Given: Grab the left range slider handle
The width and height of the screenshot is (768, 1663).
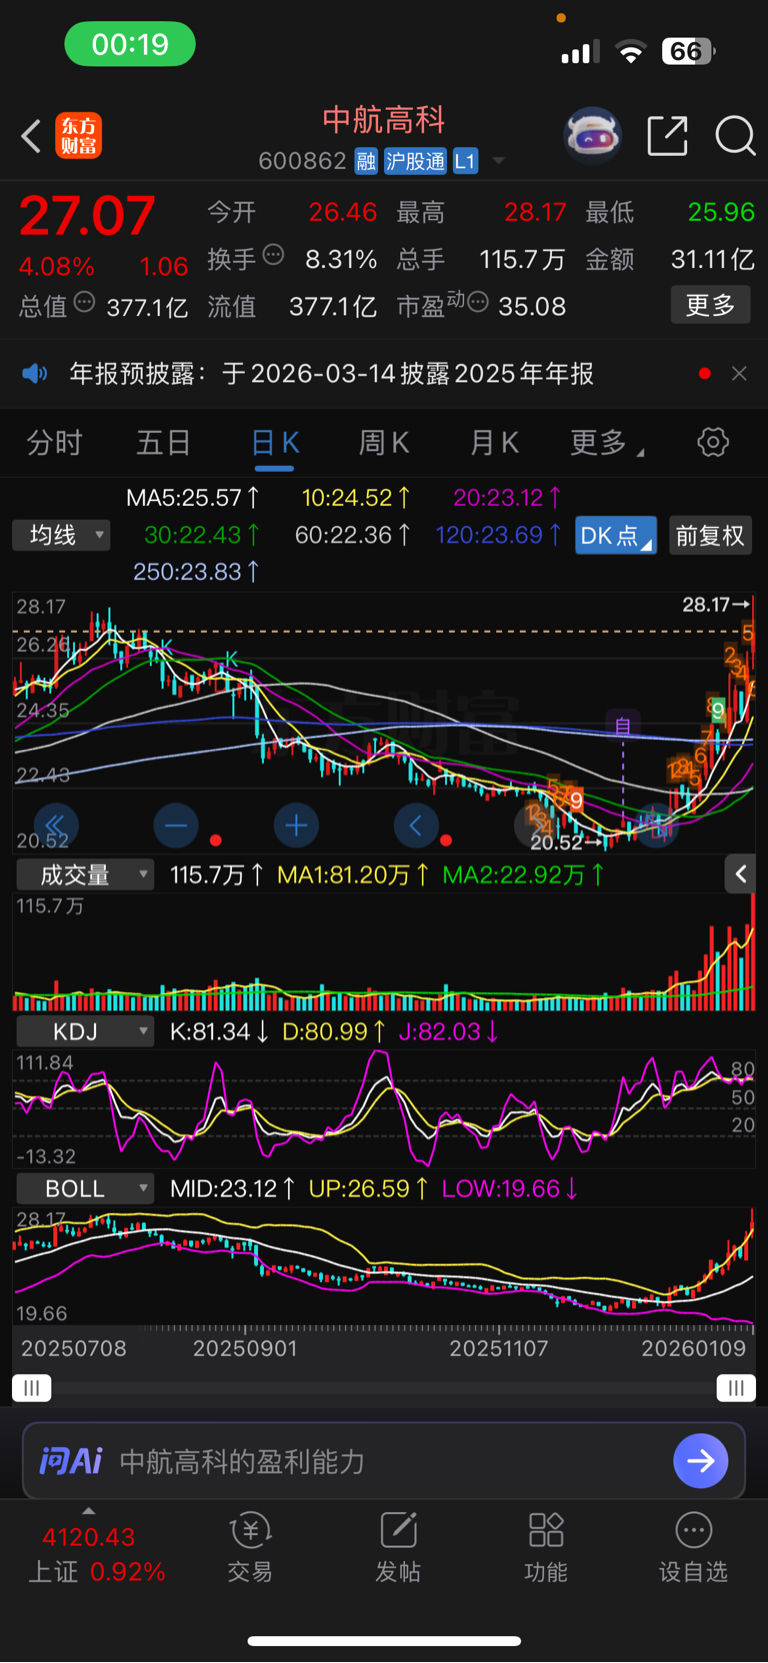Looking at the screenshot, I should point(32,1388).
